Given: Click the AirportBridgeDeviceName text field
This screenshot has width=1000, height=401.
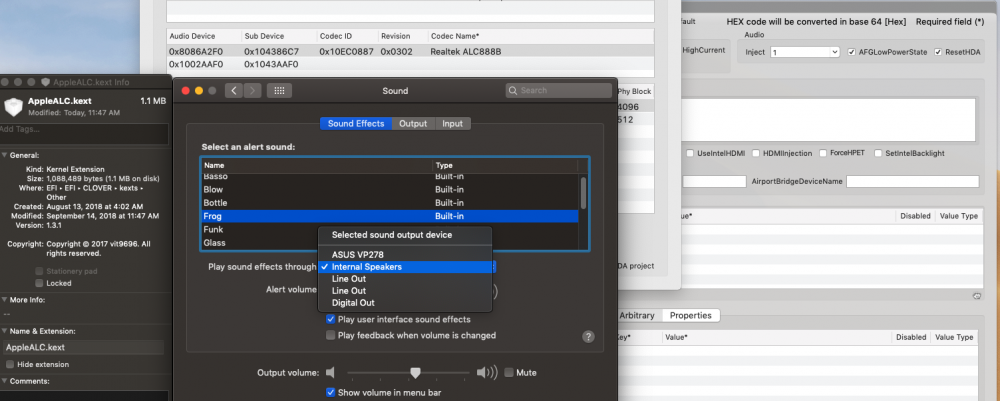Looking at the screenshot, I should 913,182.
